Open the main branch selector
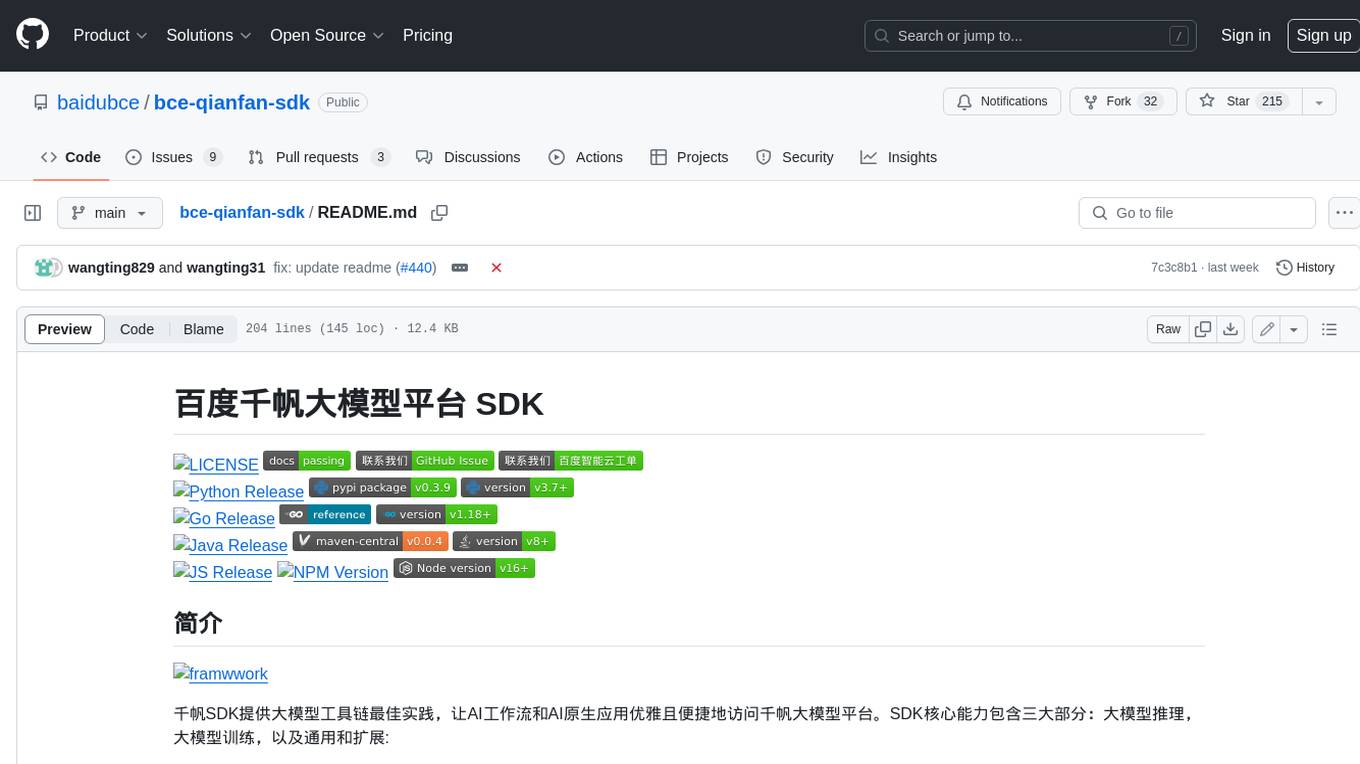 click(x=110, y=213)
